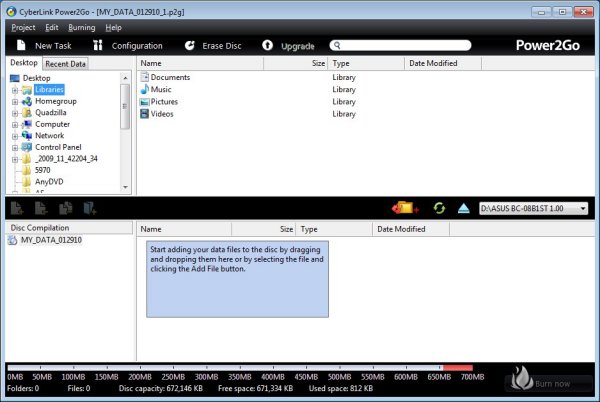Click the red and yellow folder disc icon
The image size is (600, 402).
pos(405,208)
